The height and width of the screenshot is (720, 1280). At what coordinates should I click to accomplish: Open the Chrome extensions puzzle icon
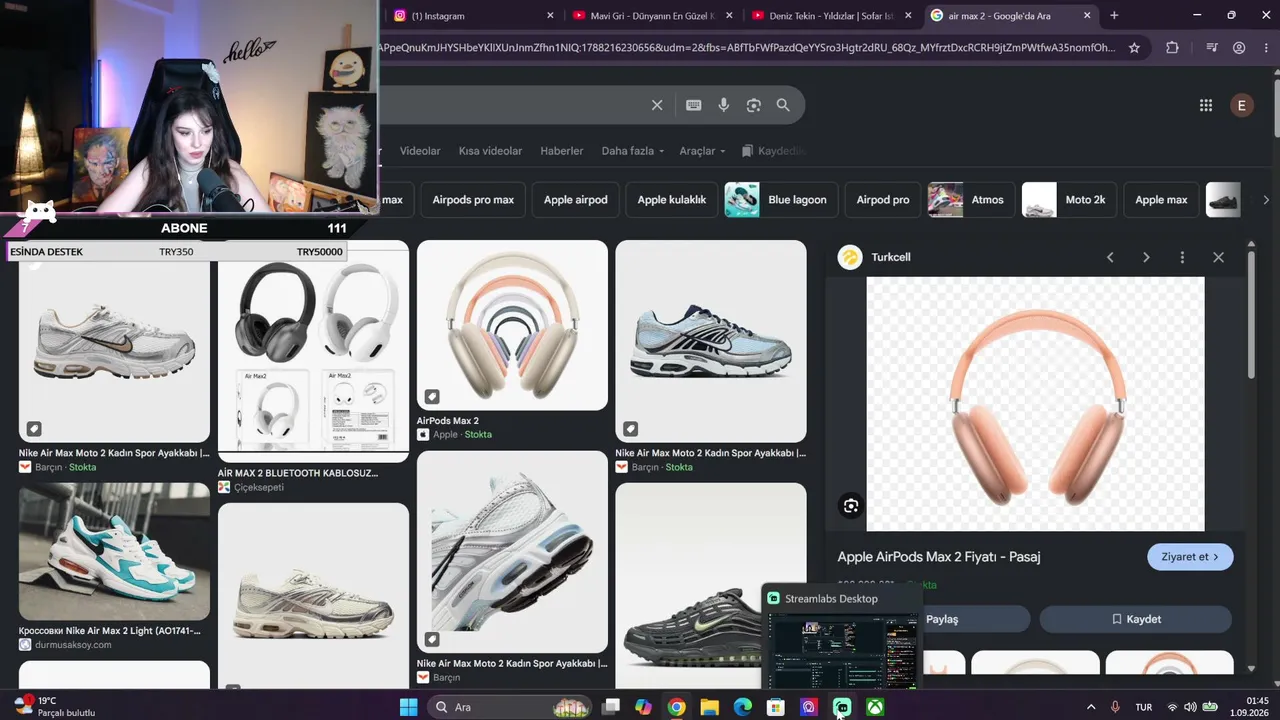[x=1173, y=48]
